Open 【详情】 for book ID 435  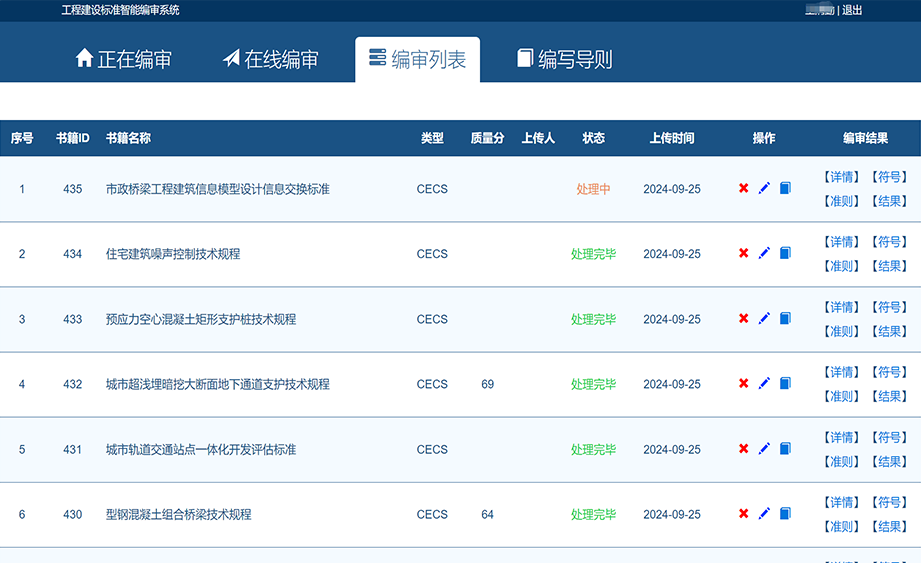pyautogui.click(x=840, y=177)
